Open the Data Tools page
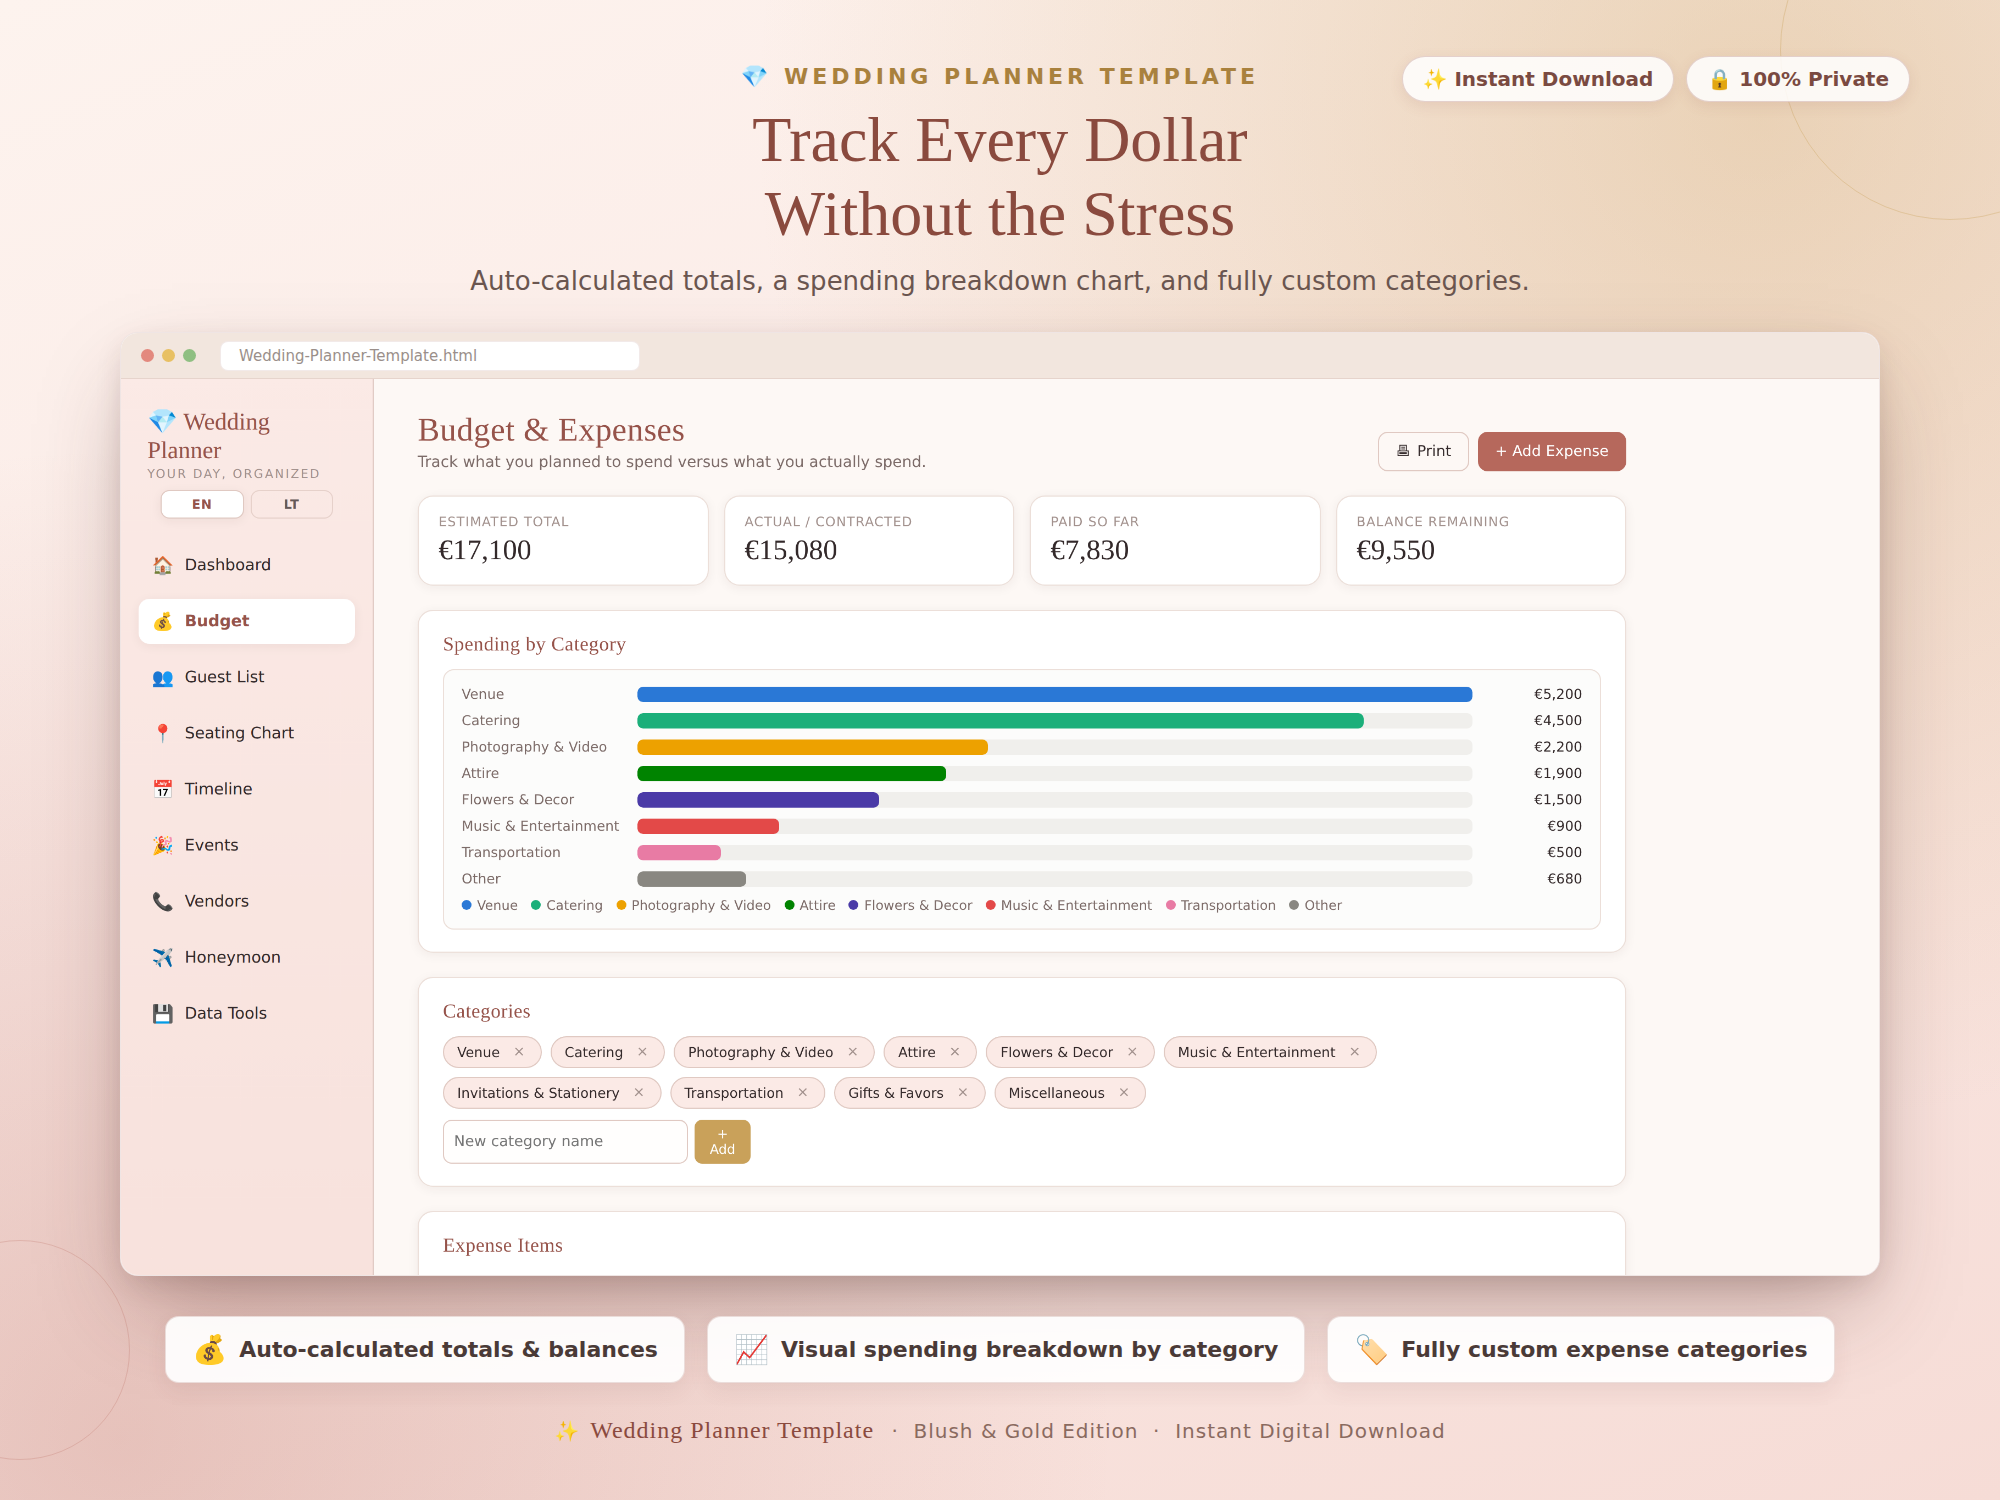2000x1500 pixels. [246, 1013]
